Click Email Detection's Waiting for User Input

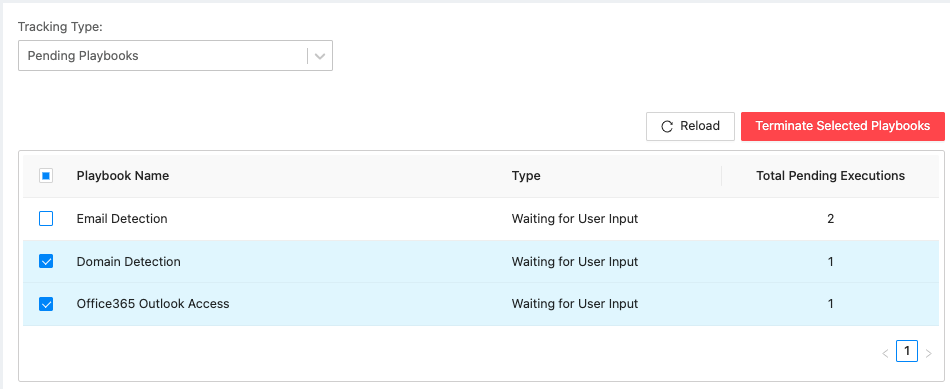tap(575, 219)
